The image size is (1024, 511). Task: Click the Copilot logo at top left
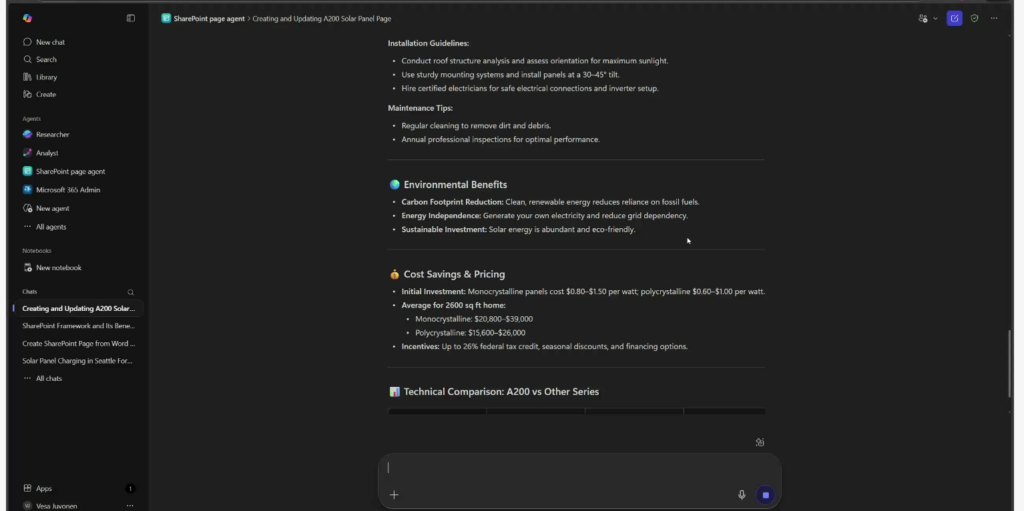(x=27, y=18)
